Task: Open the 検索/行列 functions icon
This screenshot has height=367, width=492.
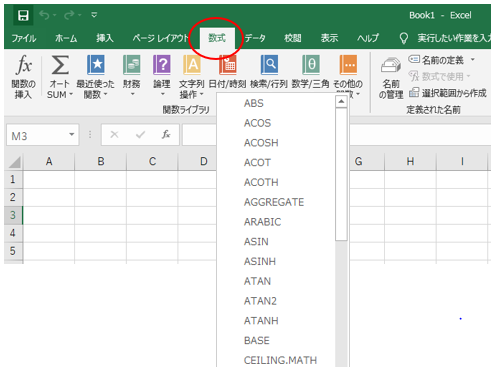Action: point(269,65)
